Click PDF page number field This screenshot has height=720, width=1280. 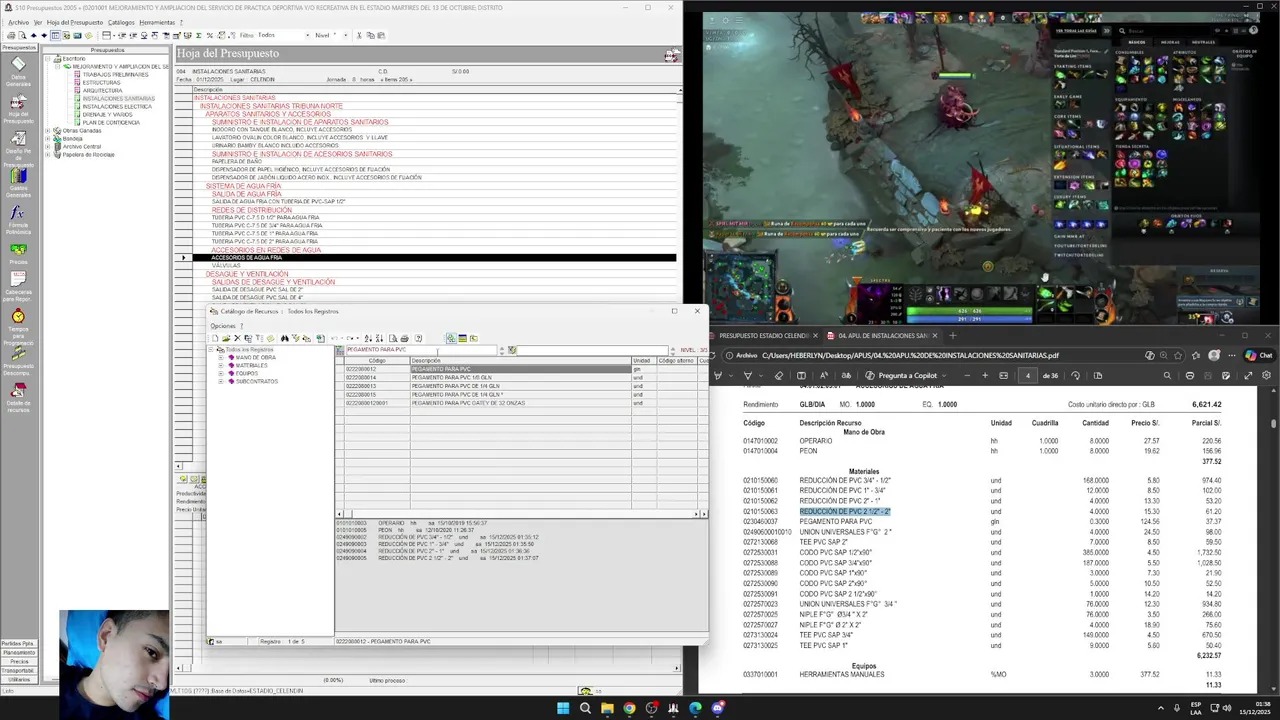[x=1027, y=375]
